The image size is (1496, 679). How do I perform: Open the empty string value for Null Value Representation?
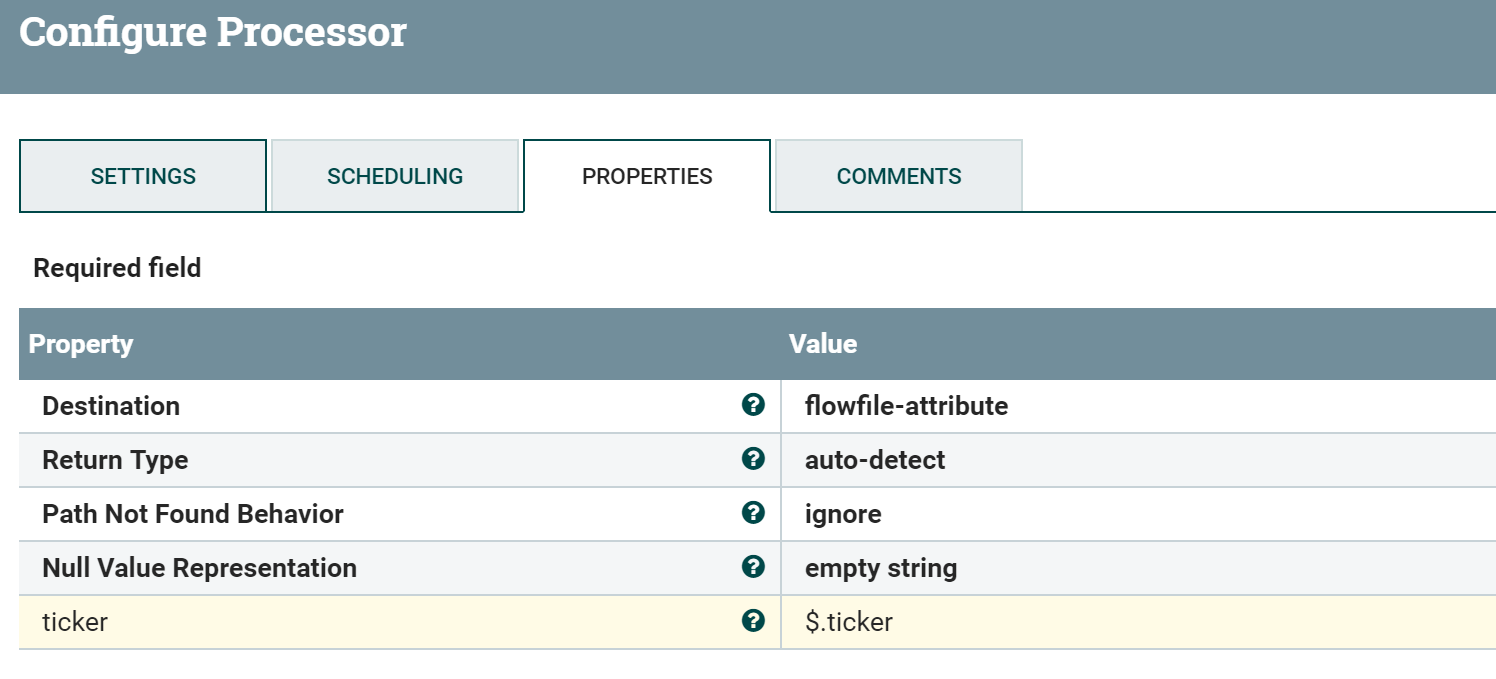[880, 567]
